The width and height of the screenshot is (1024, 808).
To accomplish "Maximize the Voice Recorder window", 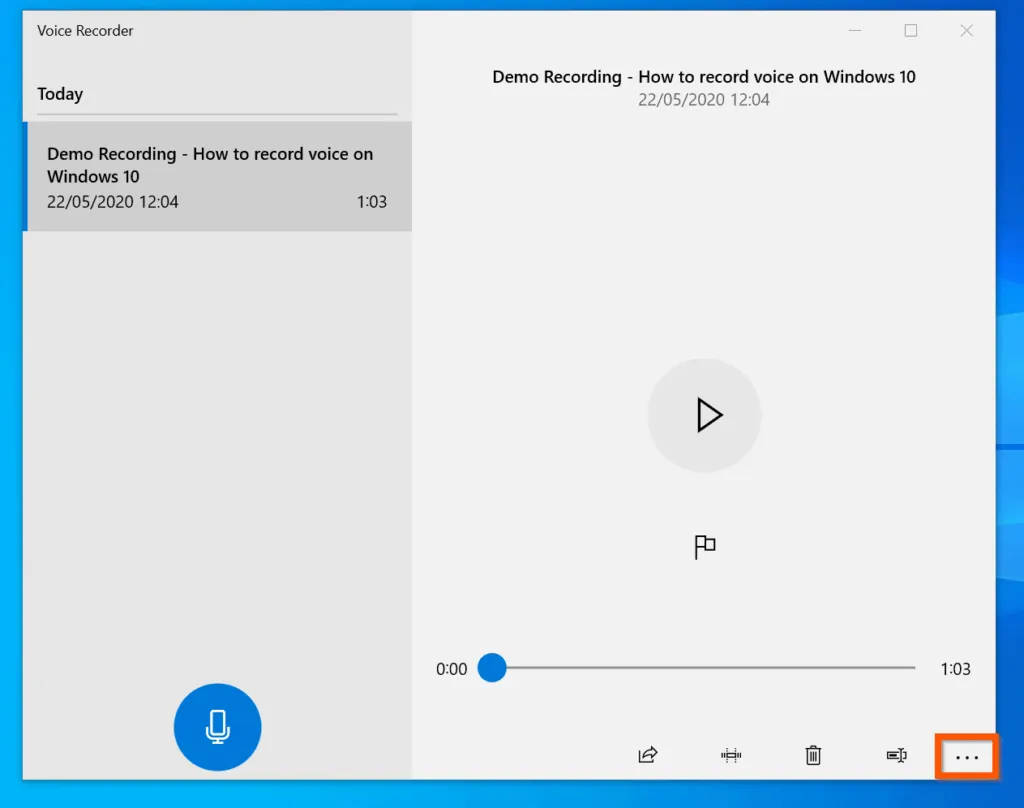I will [x=911, y=30].
